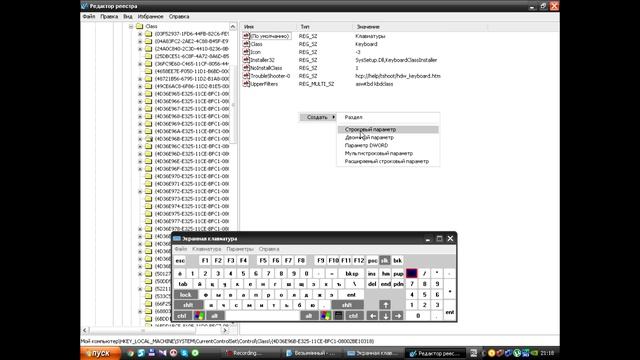Viewport: 640px width, 360px height.
Task: Click the NoInstallClass value icon
Action: (x=246, y=68)
